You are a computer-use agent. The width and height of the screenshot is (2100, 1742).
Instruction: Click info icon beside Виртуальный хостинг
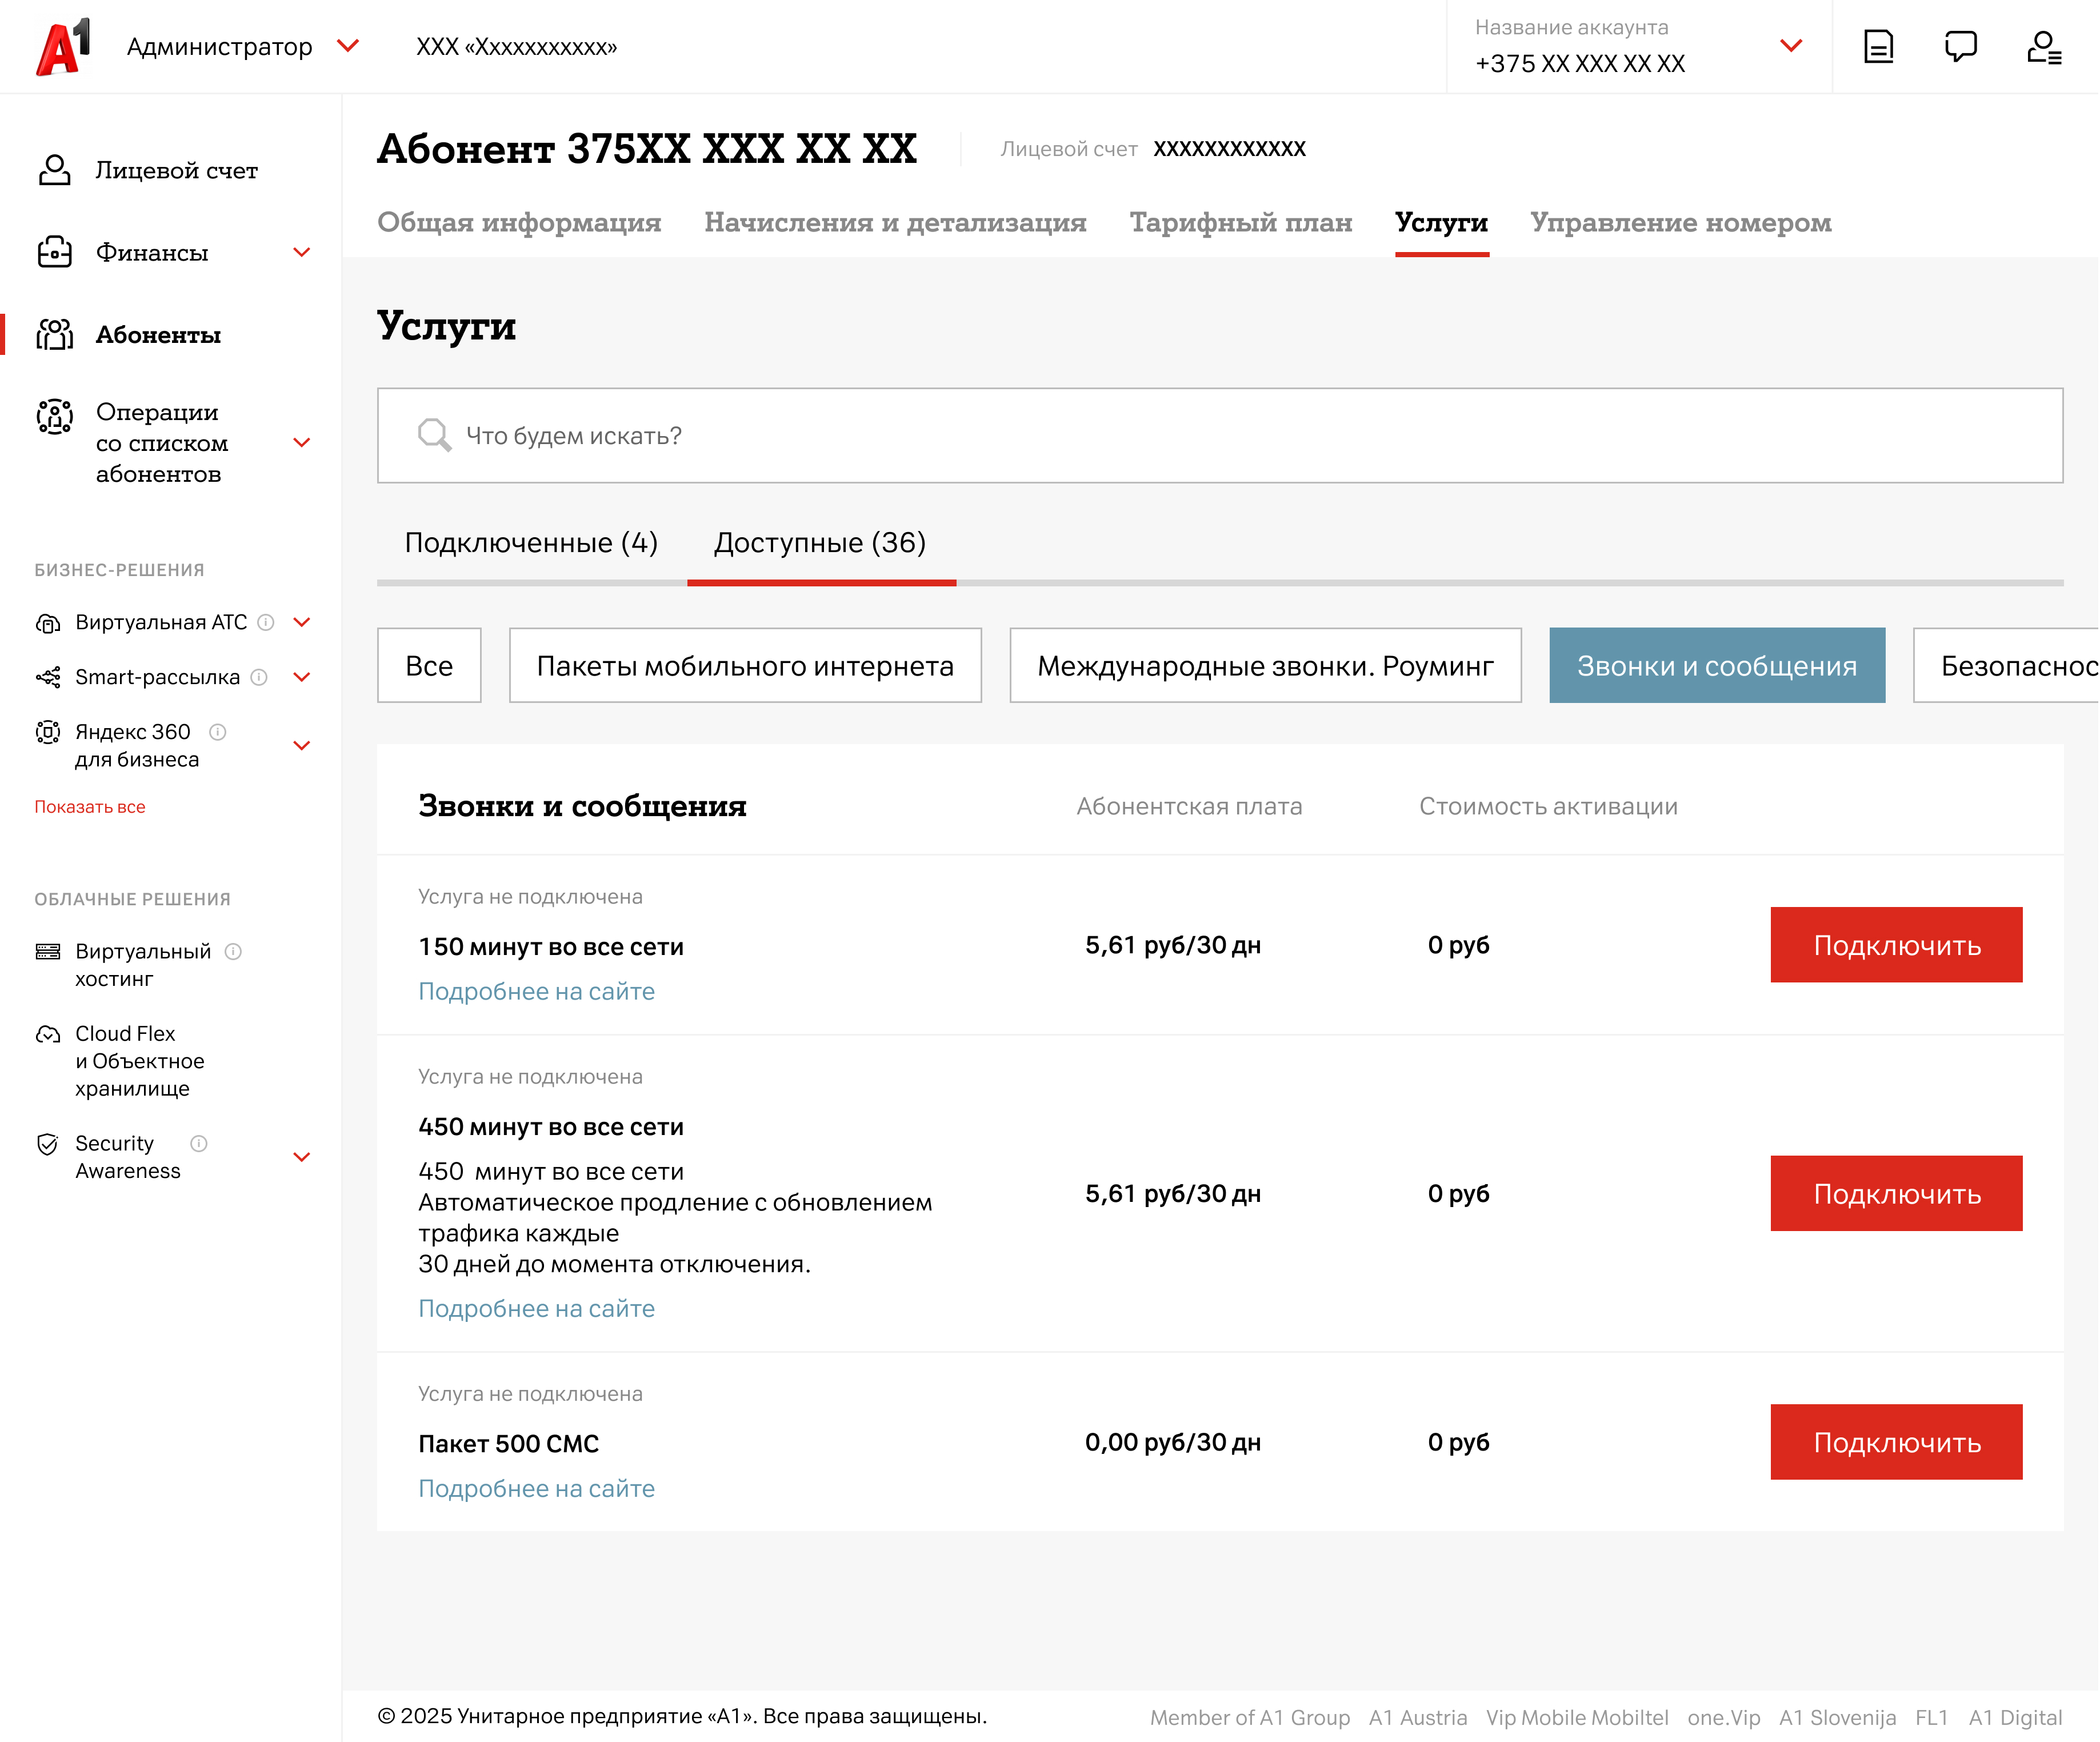[x=233, y=951]
